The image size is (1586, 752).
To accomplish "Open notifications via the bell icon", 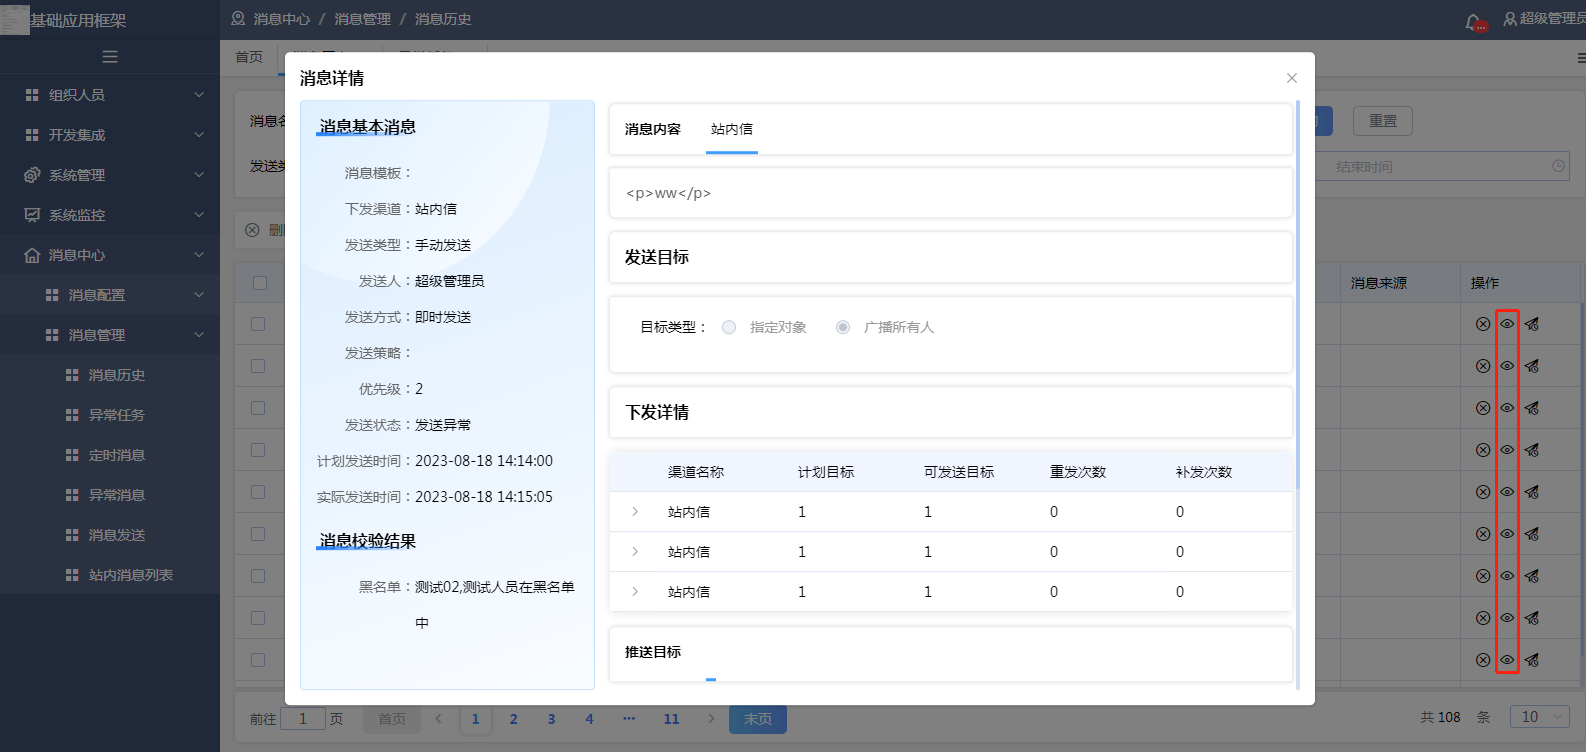I will click(x=1473, y=21).
